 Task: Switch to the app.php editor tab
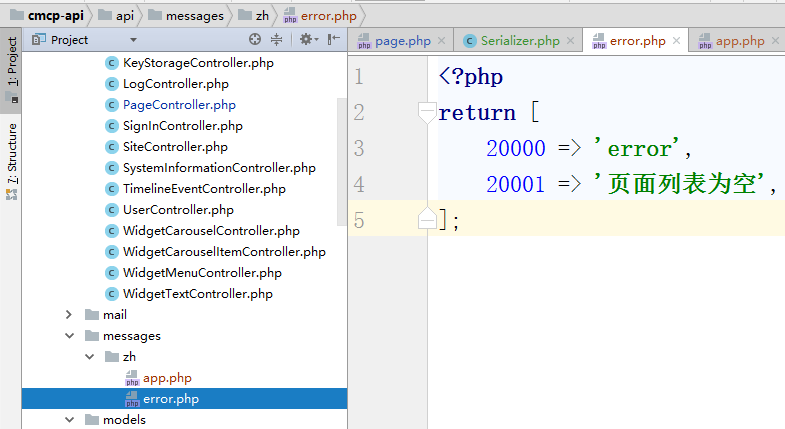[739, 41]
